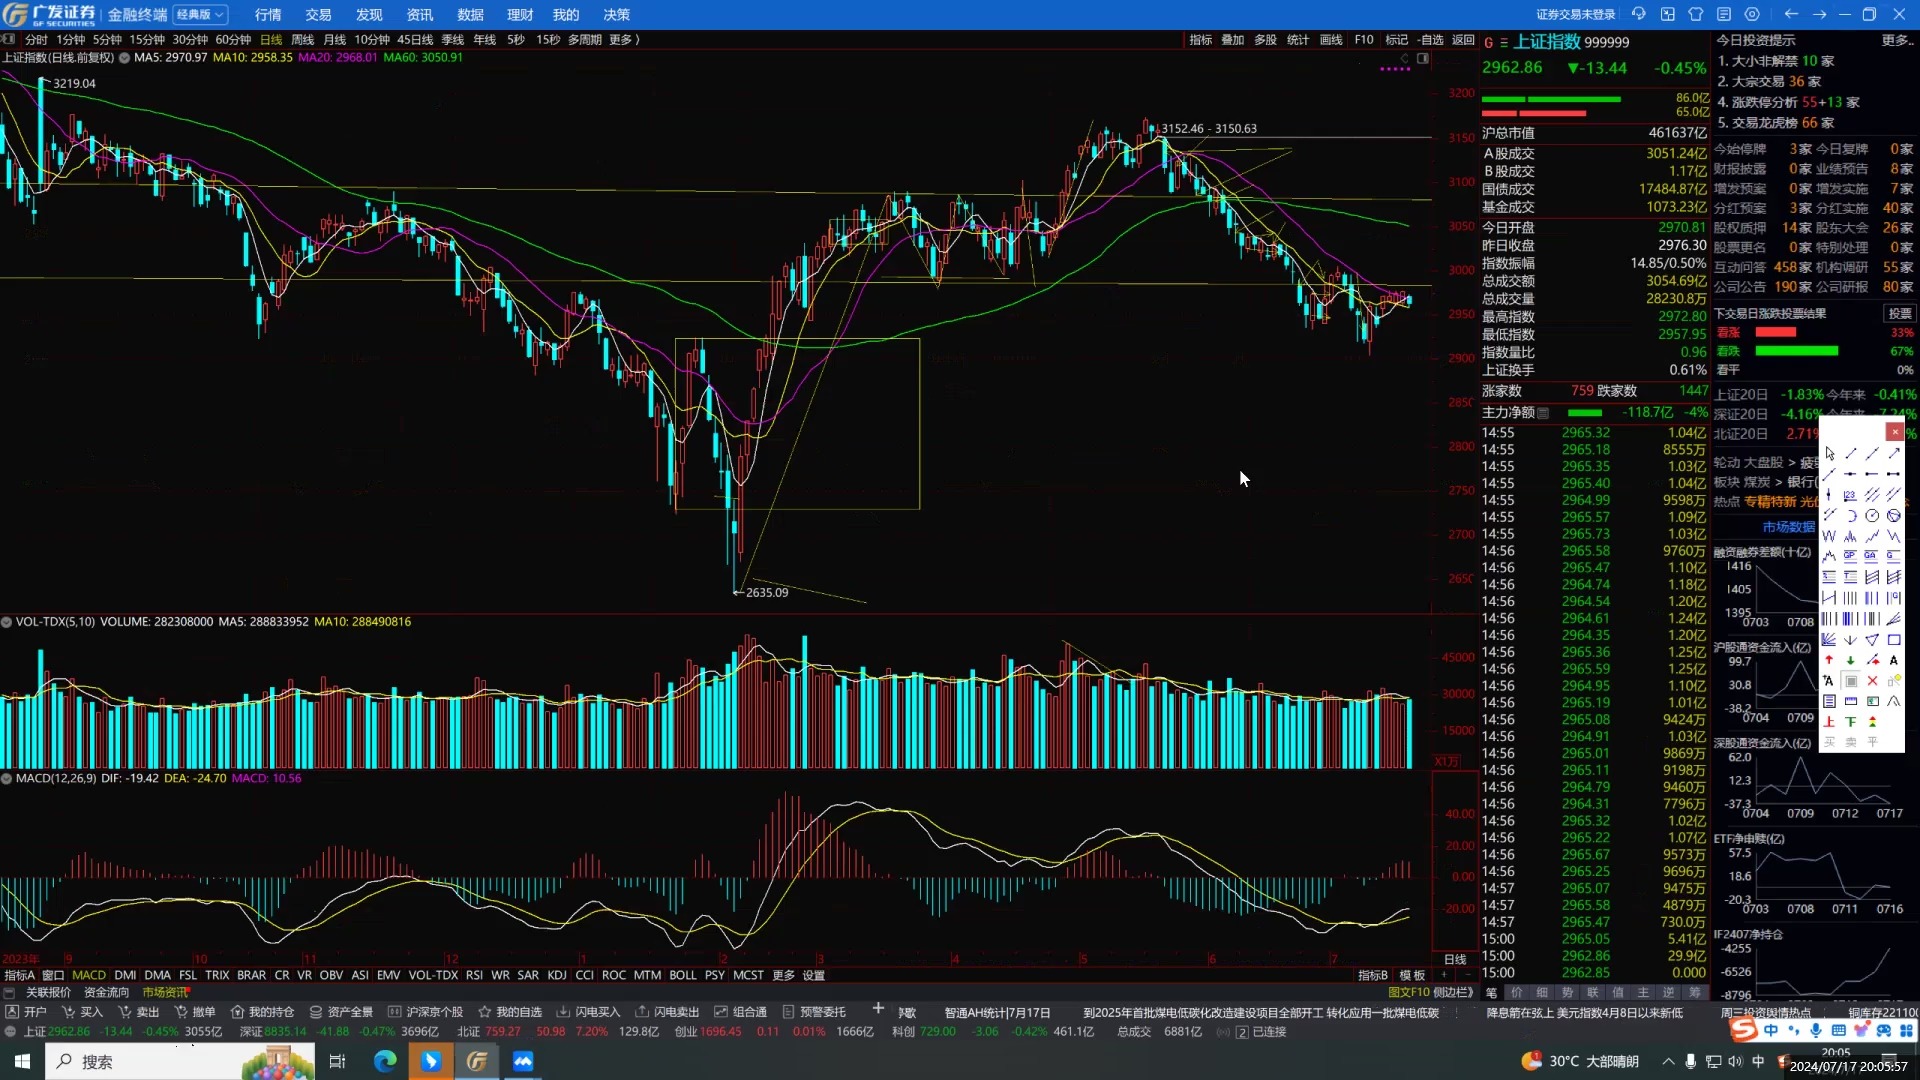Click the 画线 drawing button
1920x1080 pixels.
[1331, 40]
